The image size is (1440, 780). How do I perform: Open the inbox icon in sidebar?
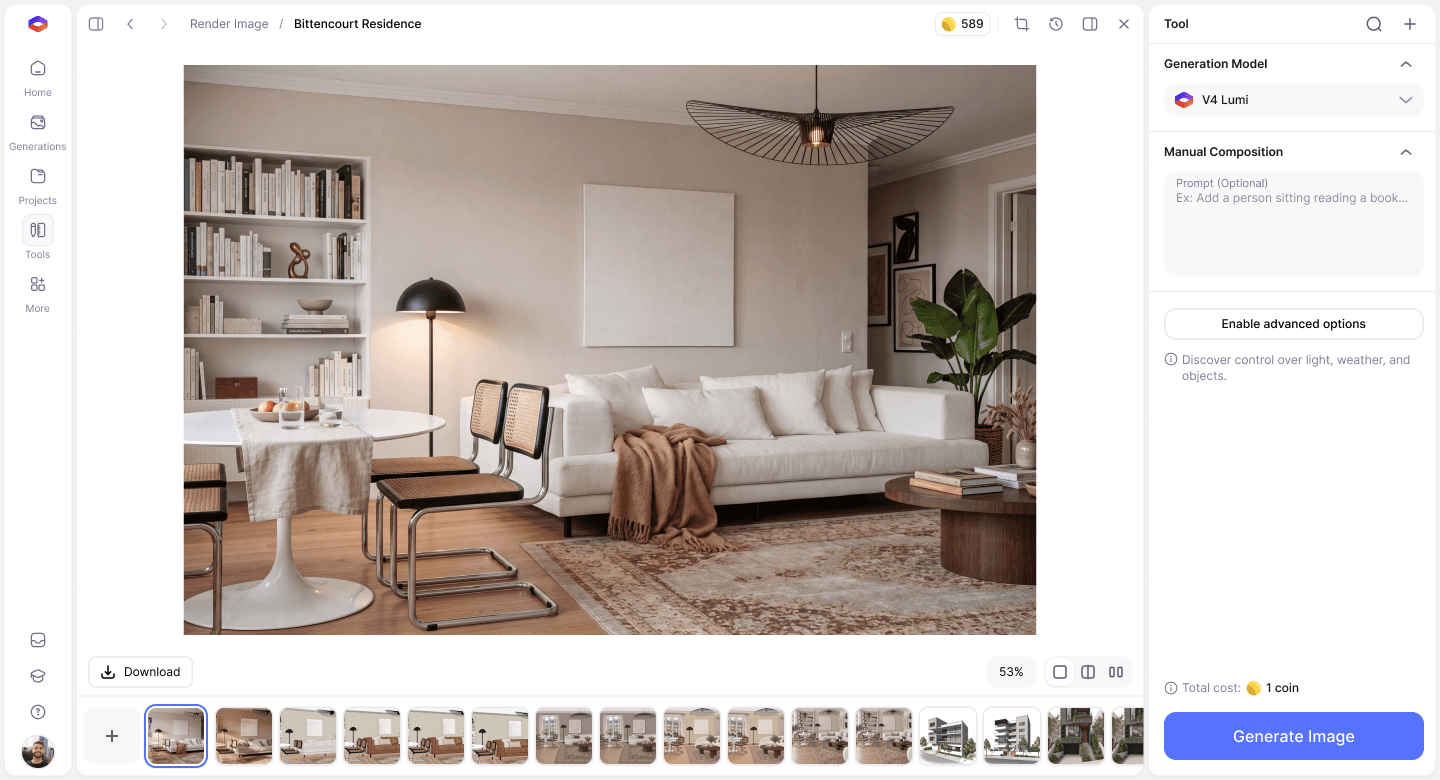[x=38, y=640]
